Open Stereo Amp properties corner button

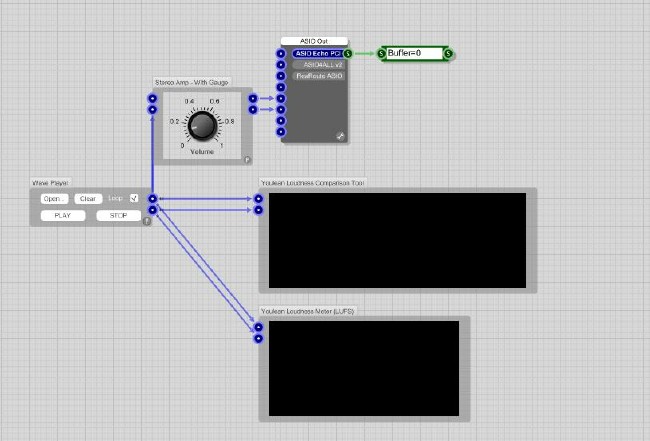coord(247,159)
